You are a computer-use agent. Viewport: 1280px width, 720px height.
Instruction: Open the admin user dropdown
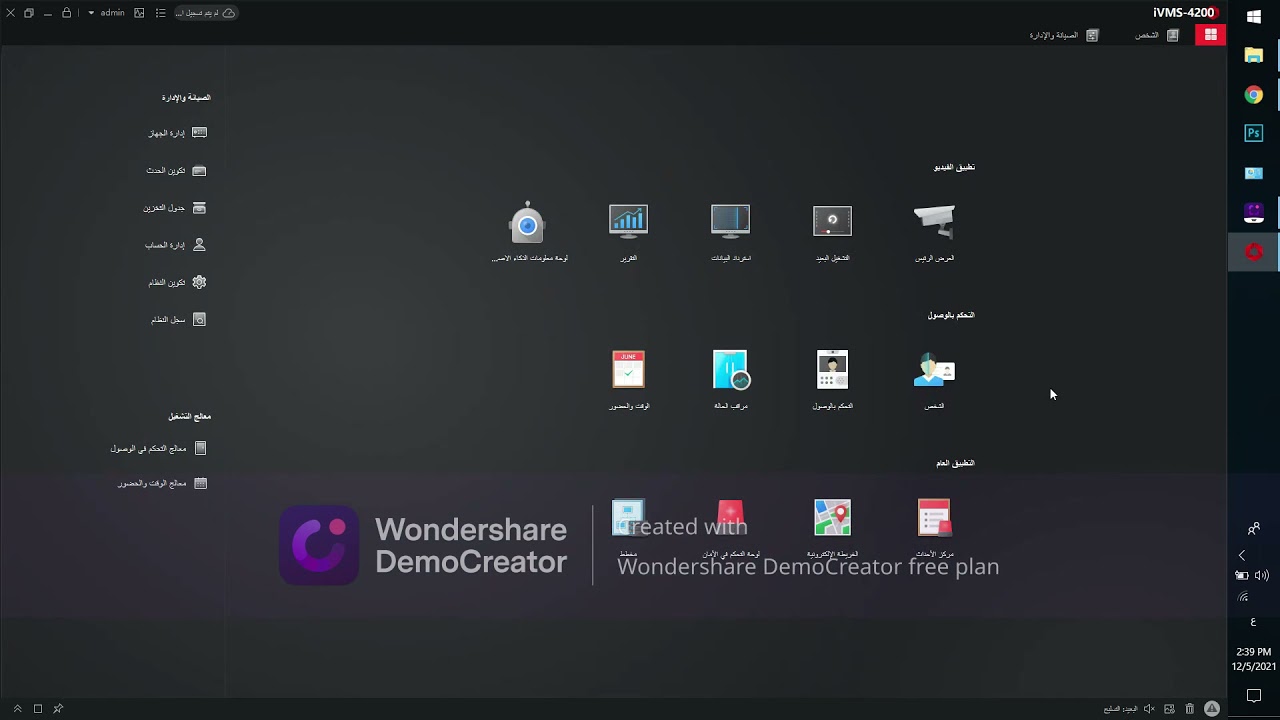[x=106, y=13]
